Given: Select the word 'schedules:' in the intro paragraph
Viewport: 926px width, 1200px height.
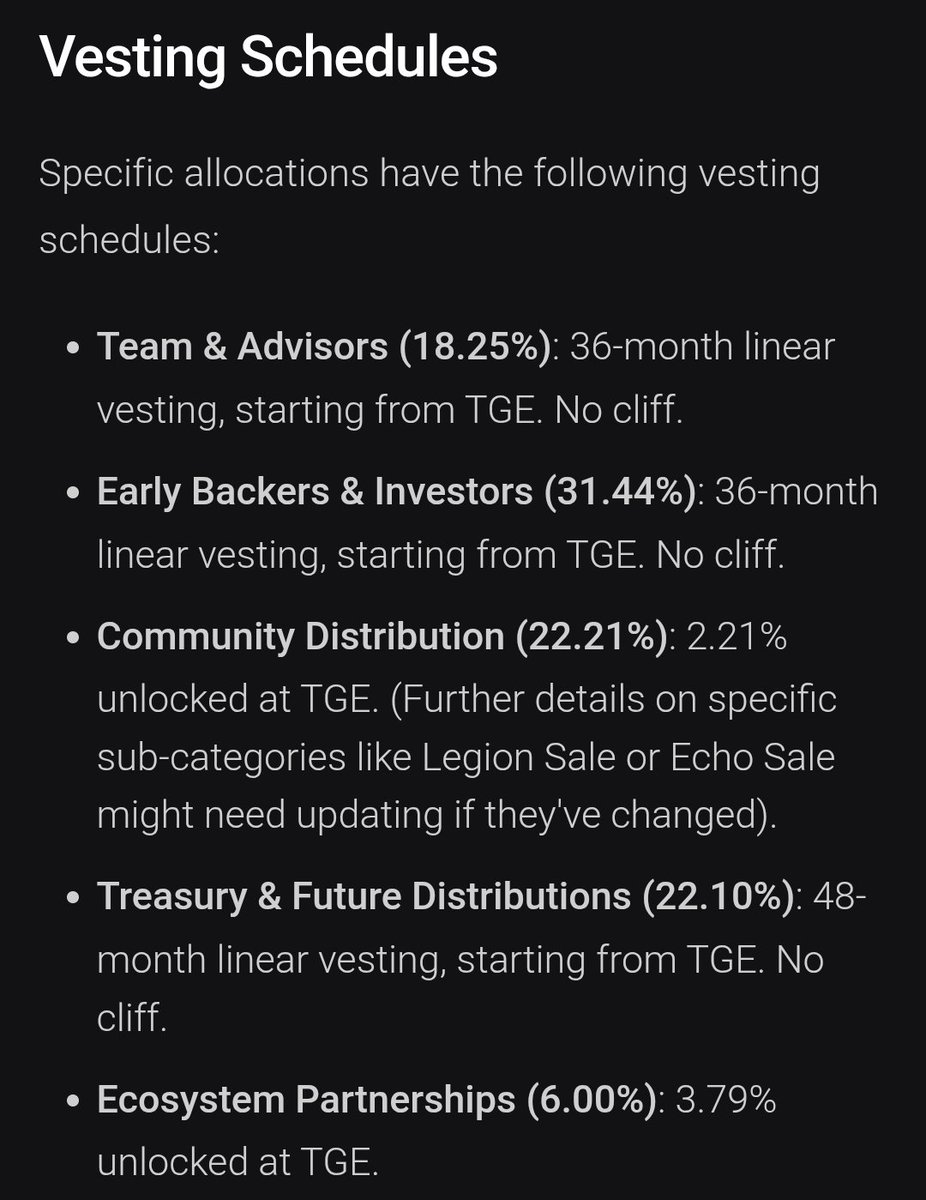Looking at the screenshot, I should click(128, 240).
